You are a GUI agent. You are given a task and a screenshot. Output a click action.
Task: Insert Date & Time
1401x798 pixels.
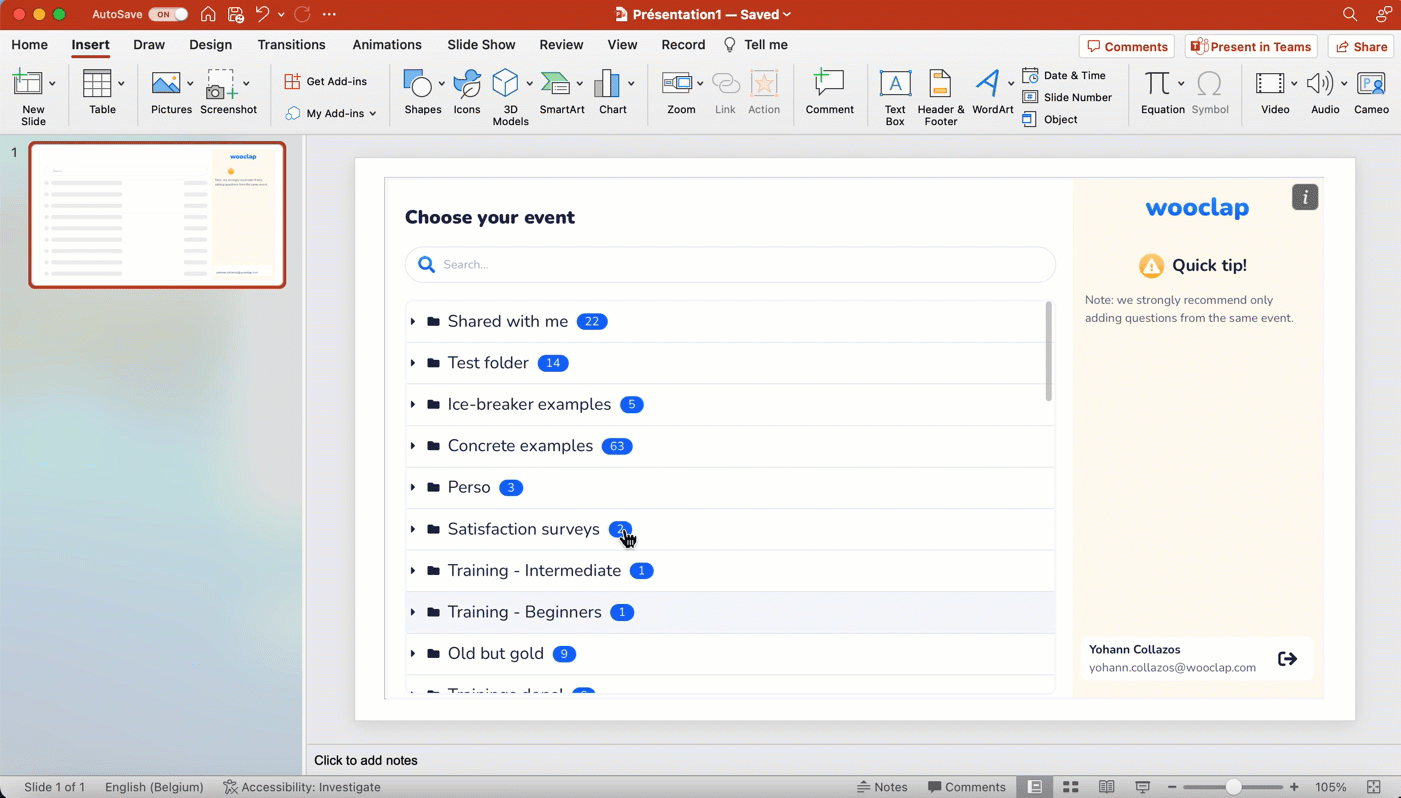pyautogui.click(x=1064, y=75)
